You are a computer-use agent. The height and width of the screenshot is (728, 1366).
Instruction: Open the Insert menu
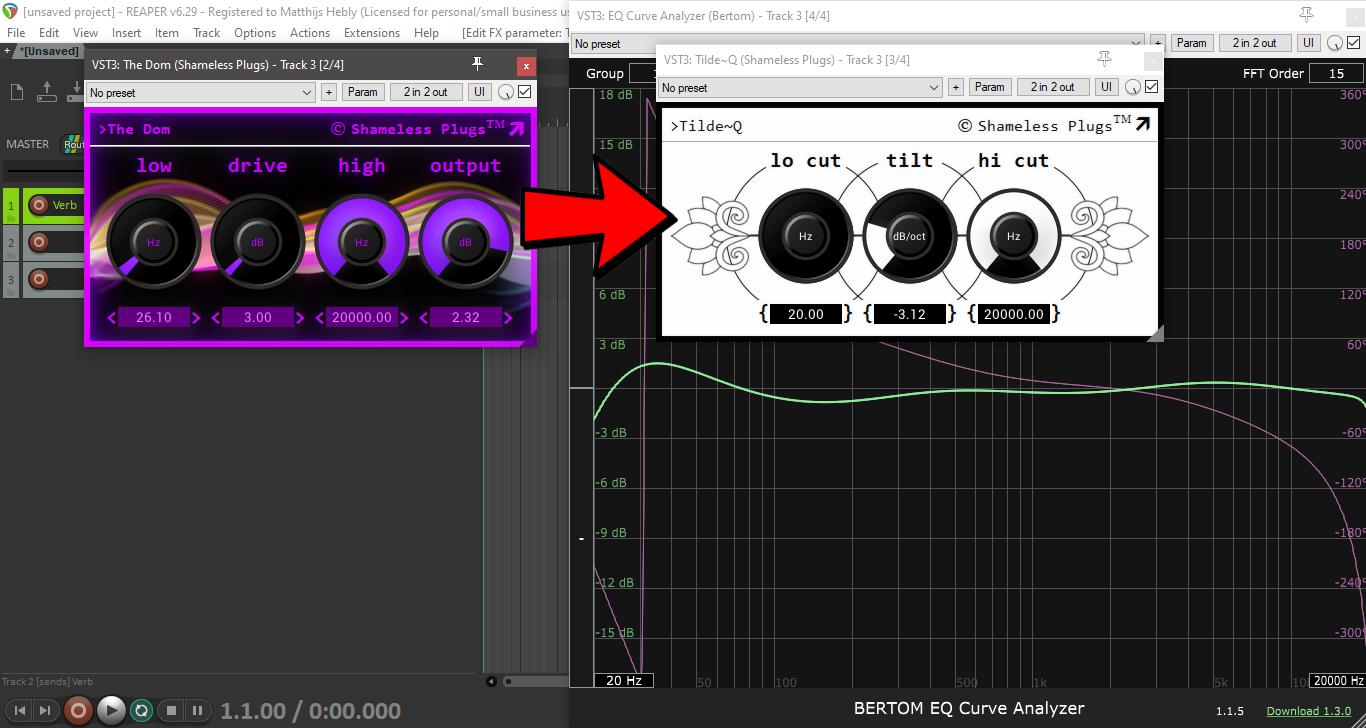[x=126, y=33]
